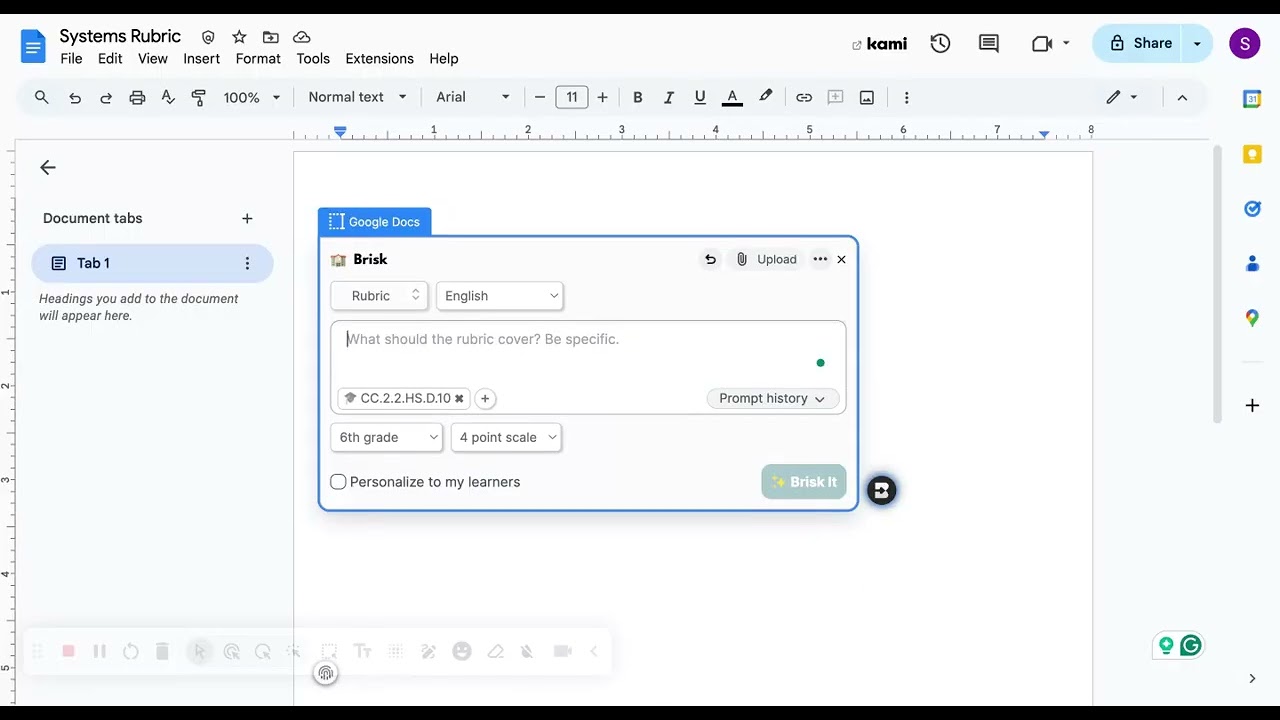
Task: Close document tabs panel back arrow
Action: pos(47,167)
